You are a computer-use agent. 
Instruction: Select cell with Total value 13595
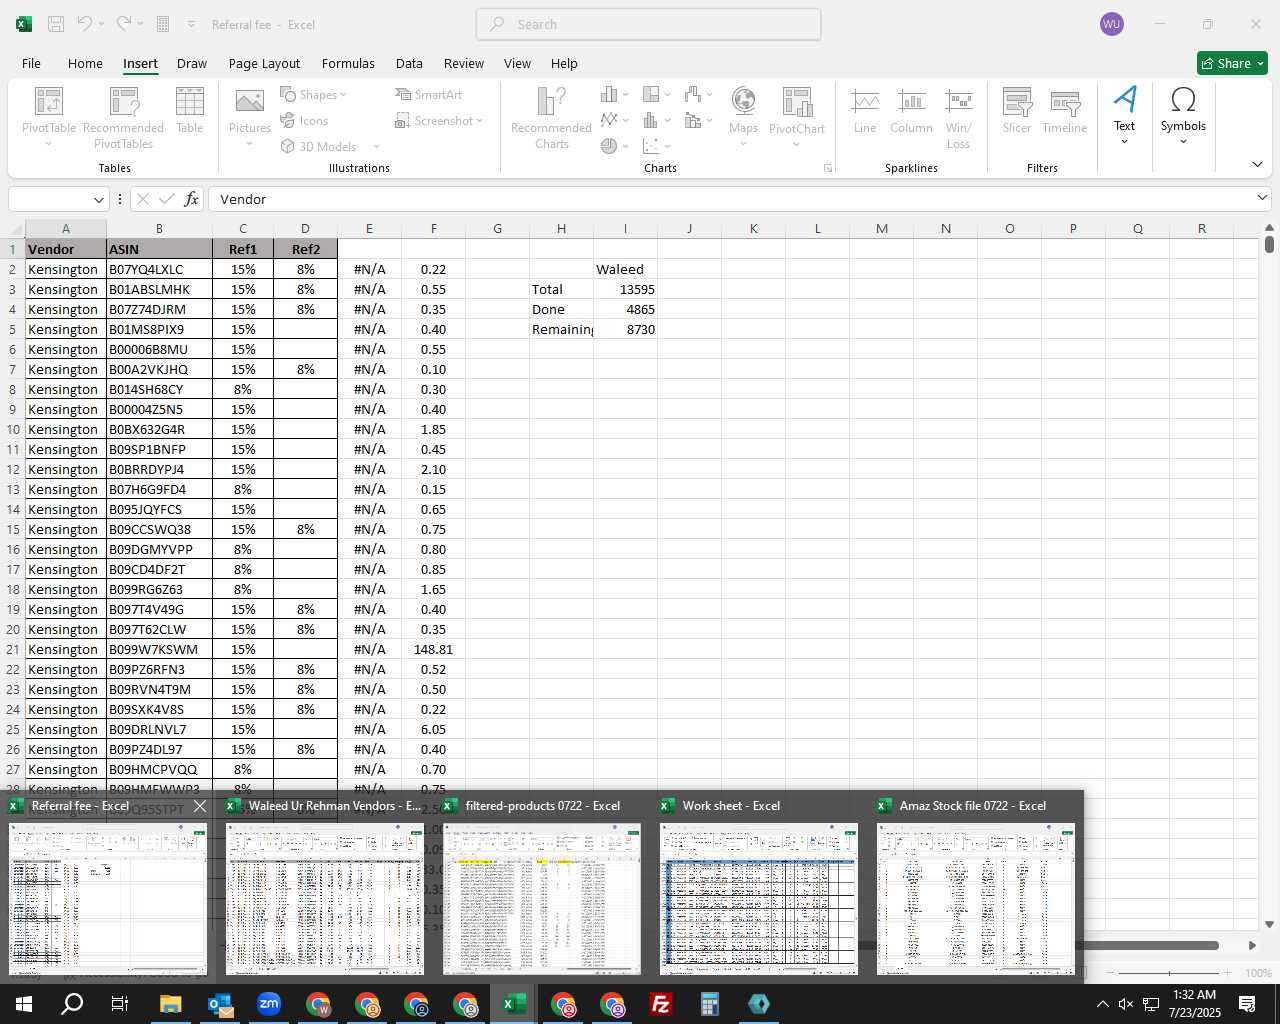(625, 289)
